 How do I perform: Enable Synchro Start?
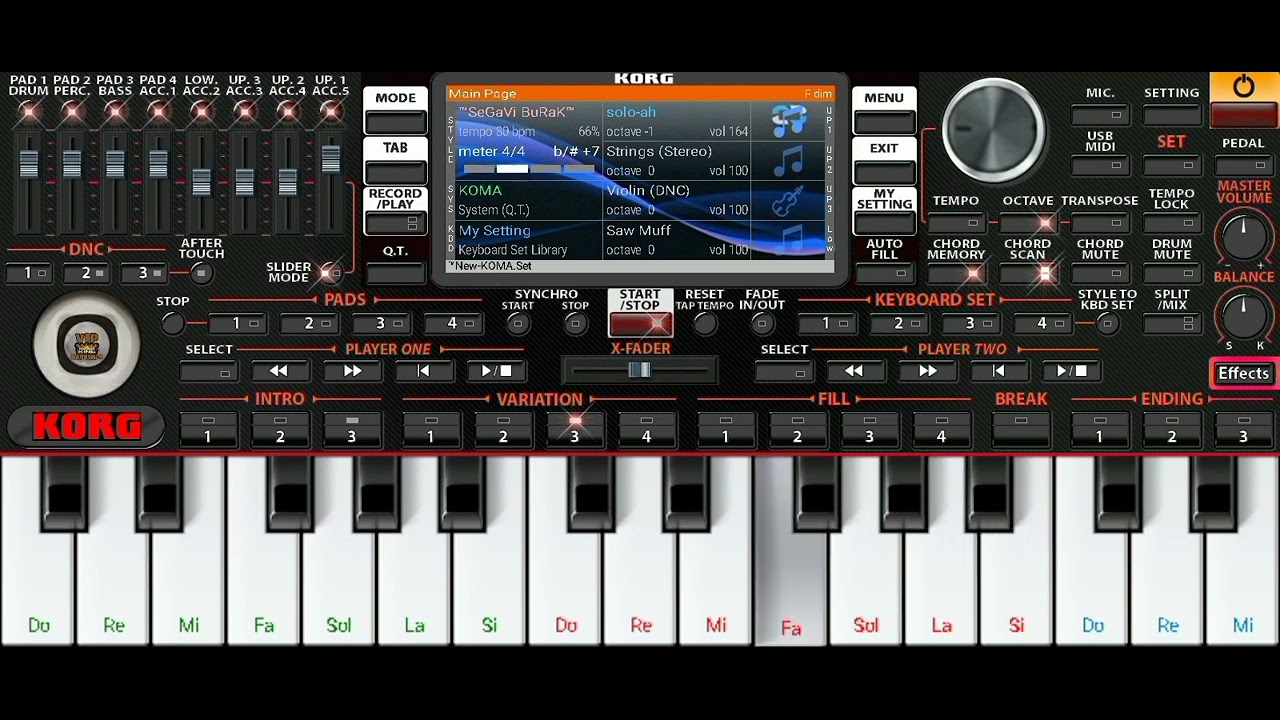[518, 323]
